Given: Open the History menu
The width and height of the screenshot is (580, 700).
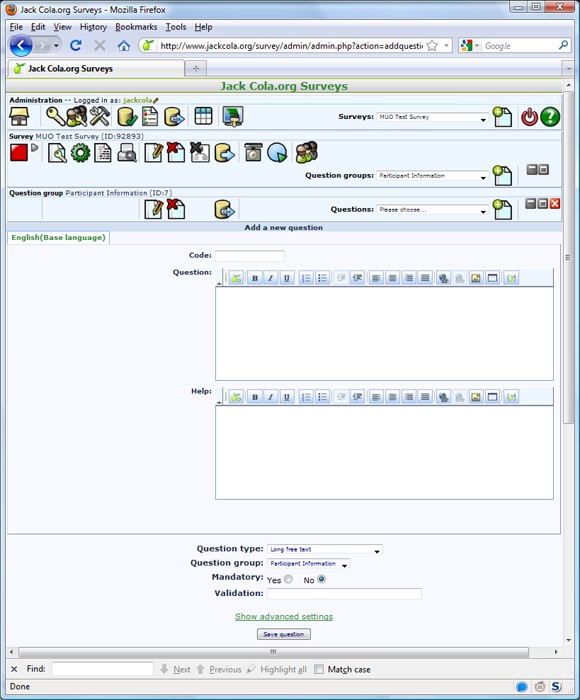Looking at the screenshot, I should [x=93, y=27].
